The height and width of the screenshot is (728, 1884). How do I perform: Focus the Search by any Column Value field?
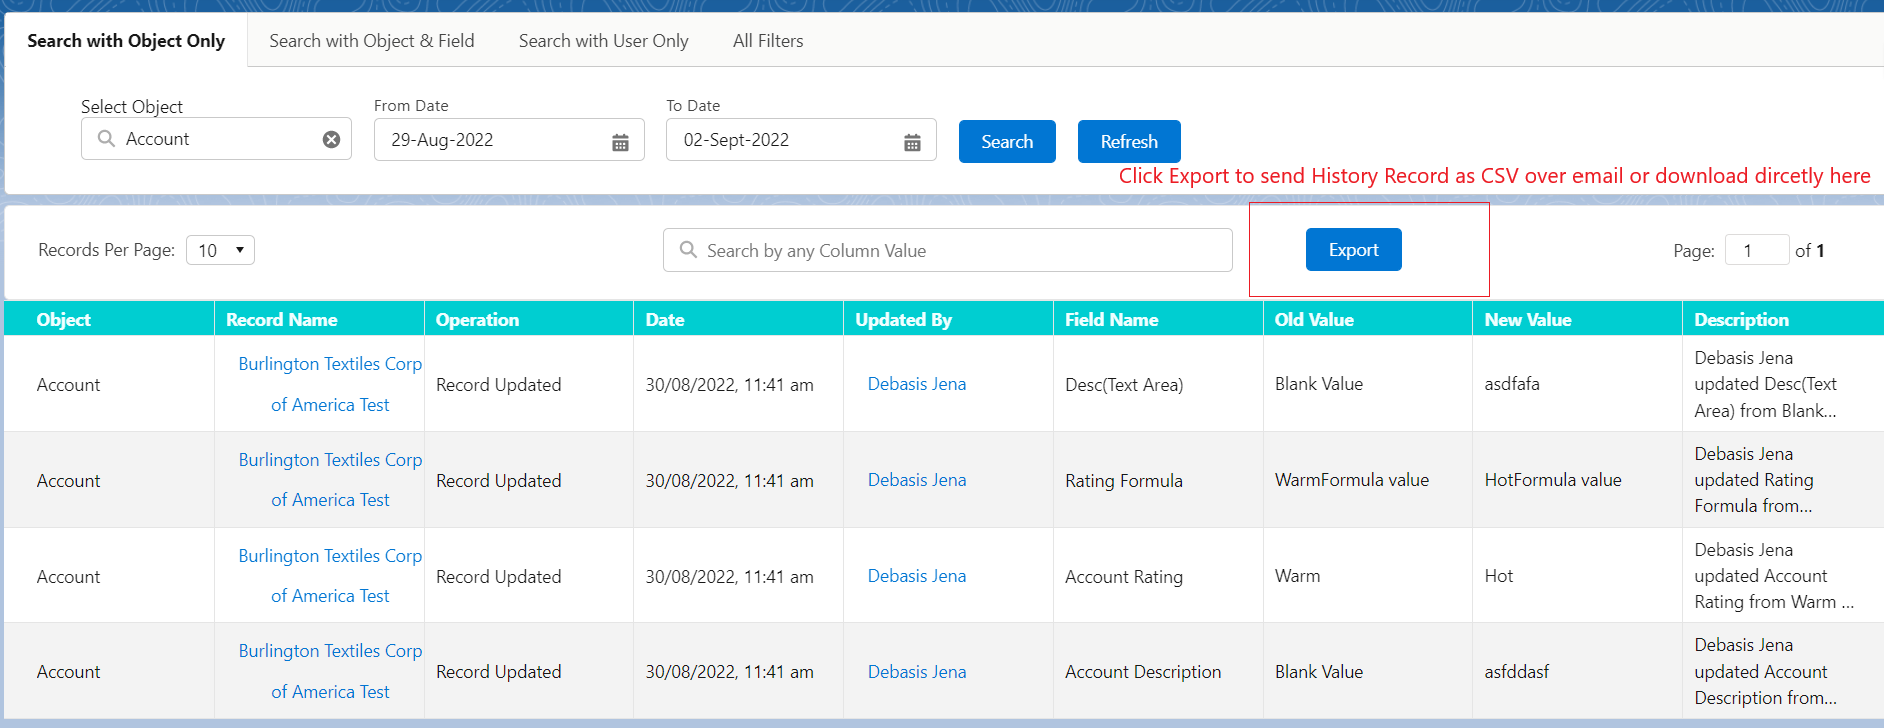(960, 251)
